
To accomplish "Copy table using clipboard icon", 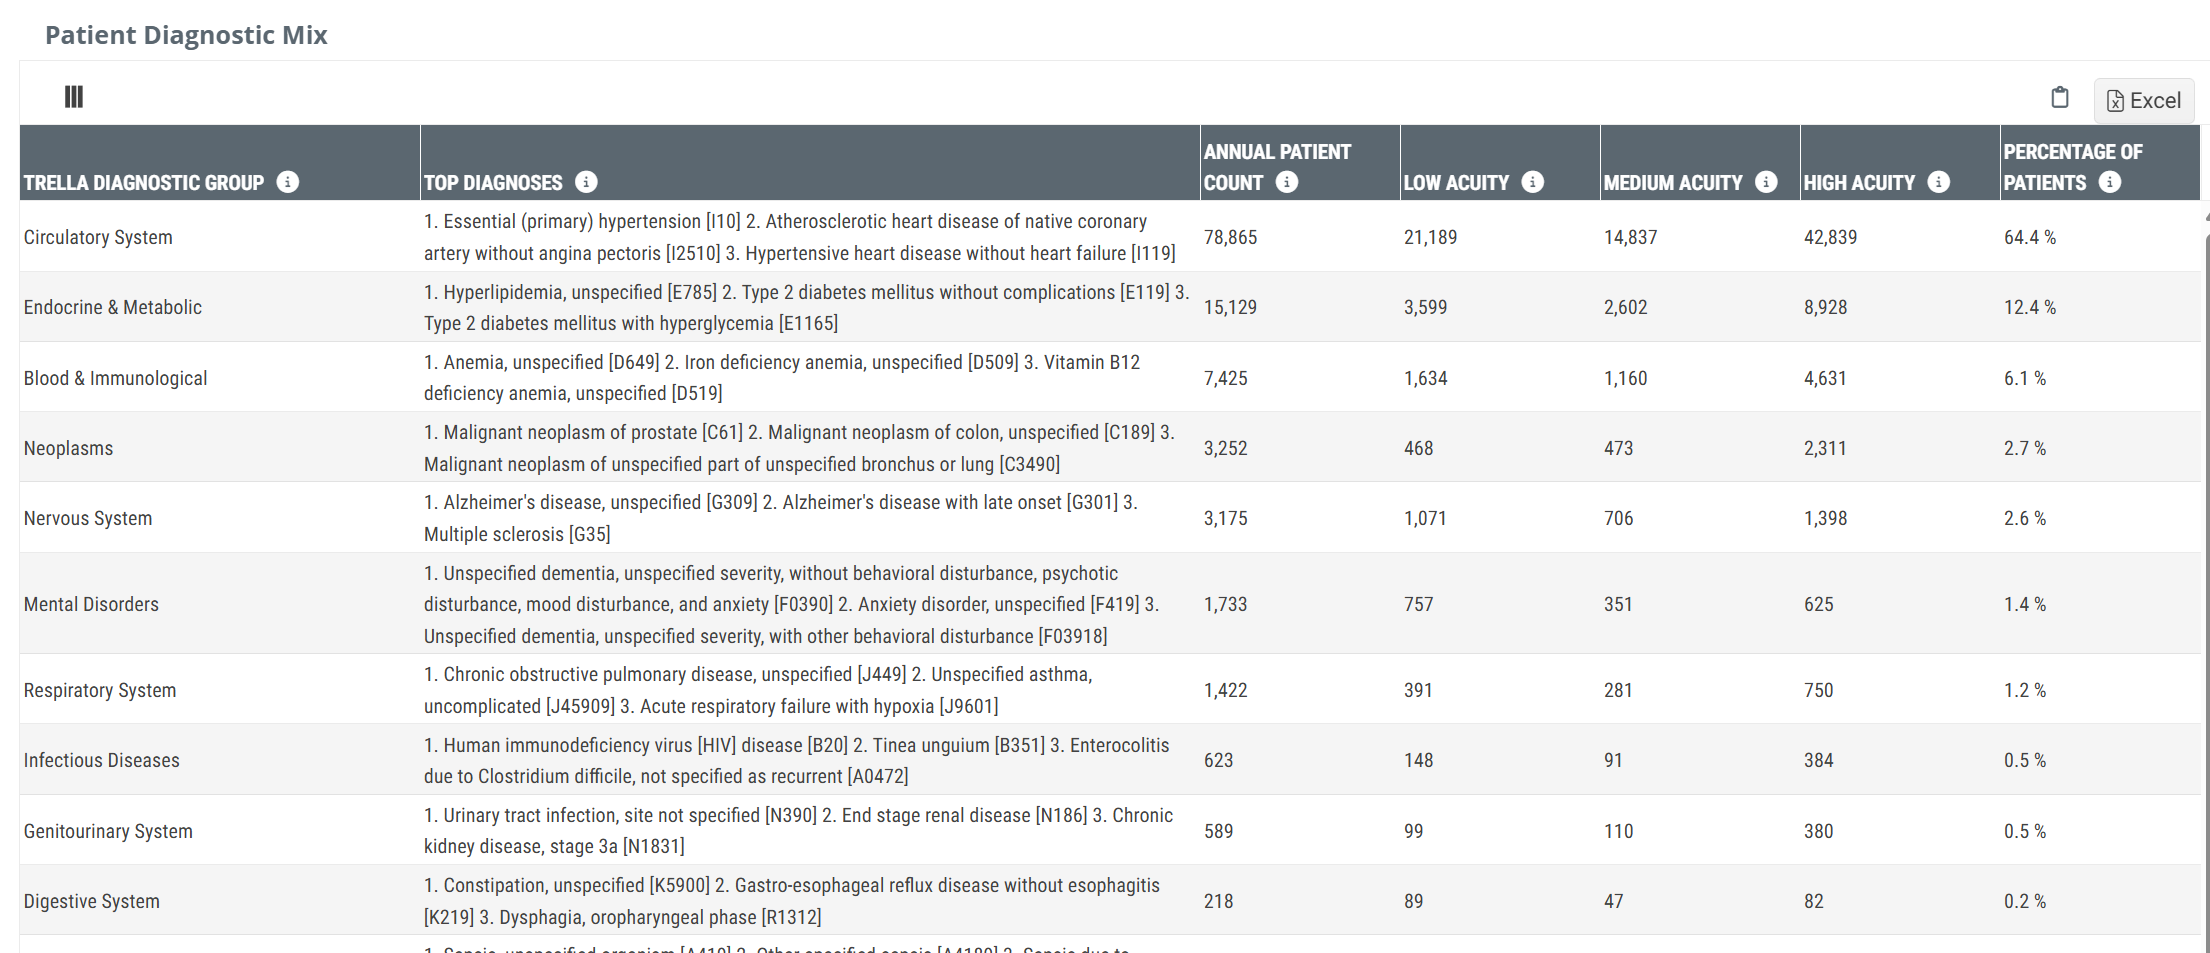I will point(2060,97).
